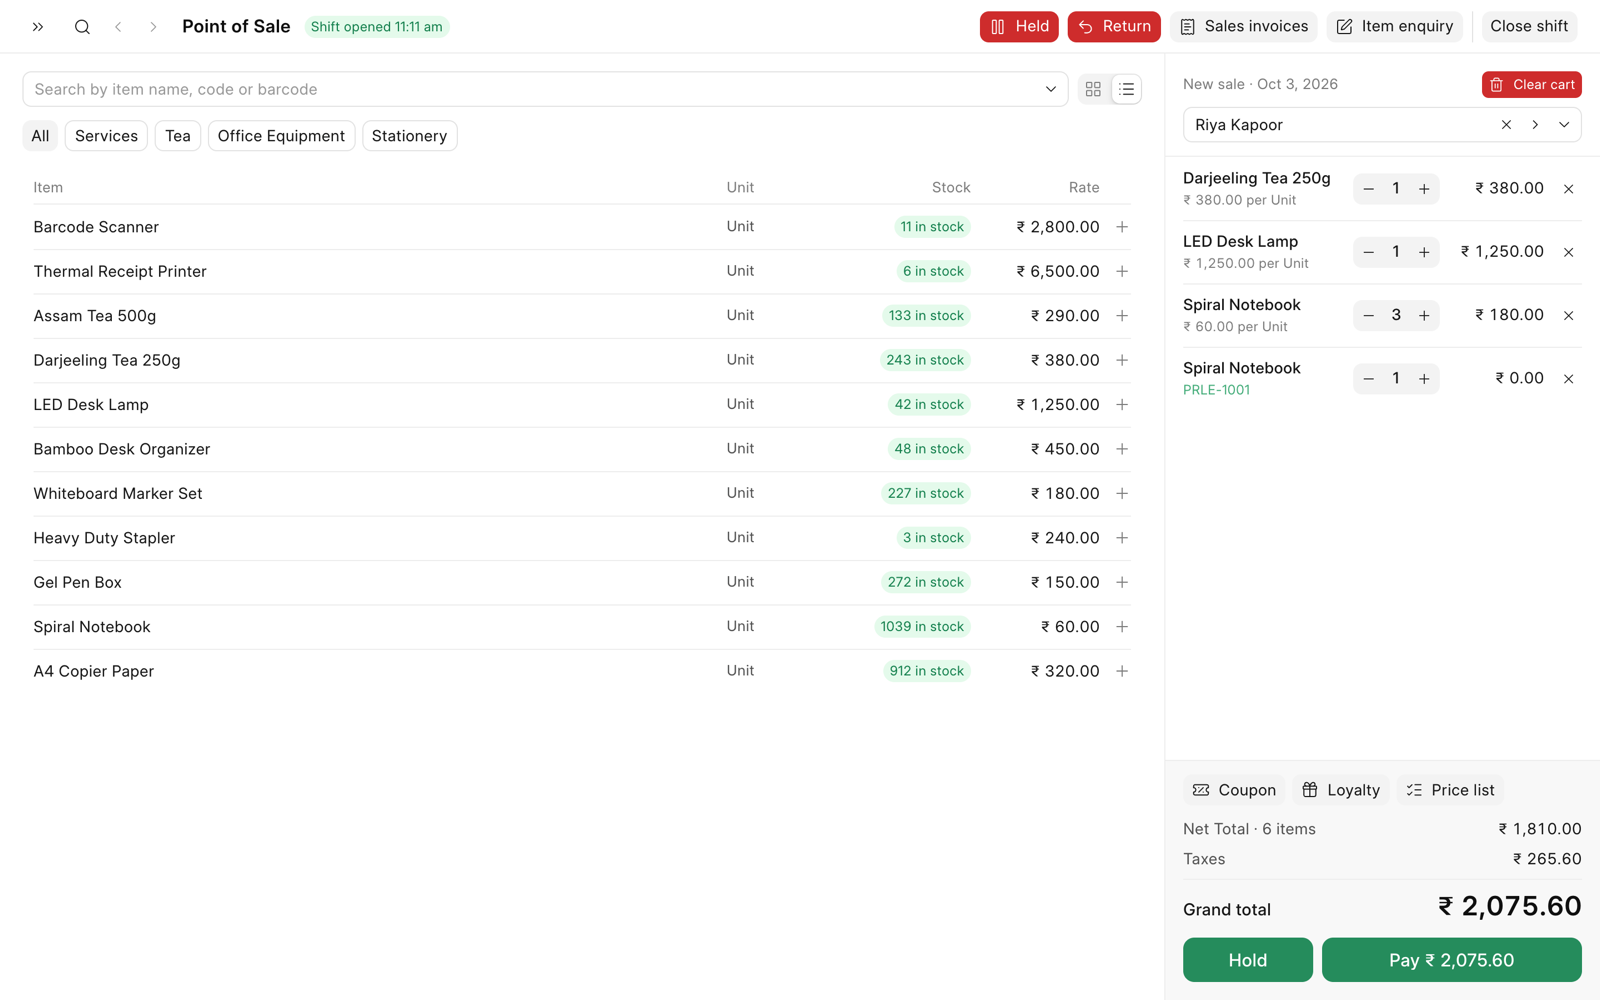The image size is (1600, 1000).
Task: Switch to grid view of items
Action: 1093,89
